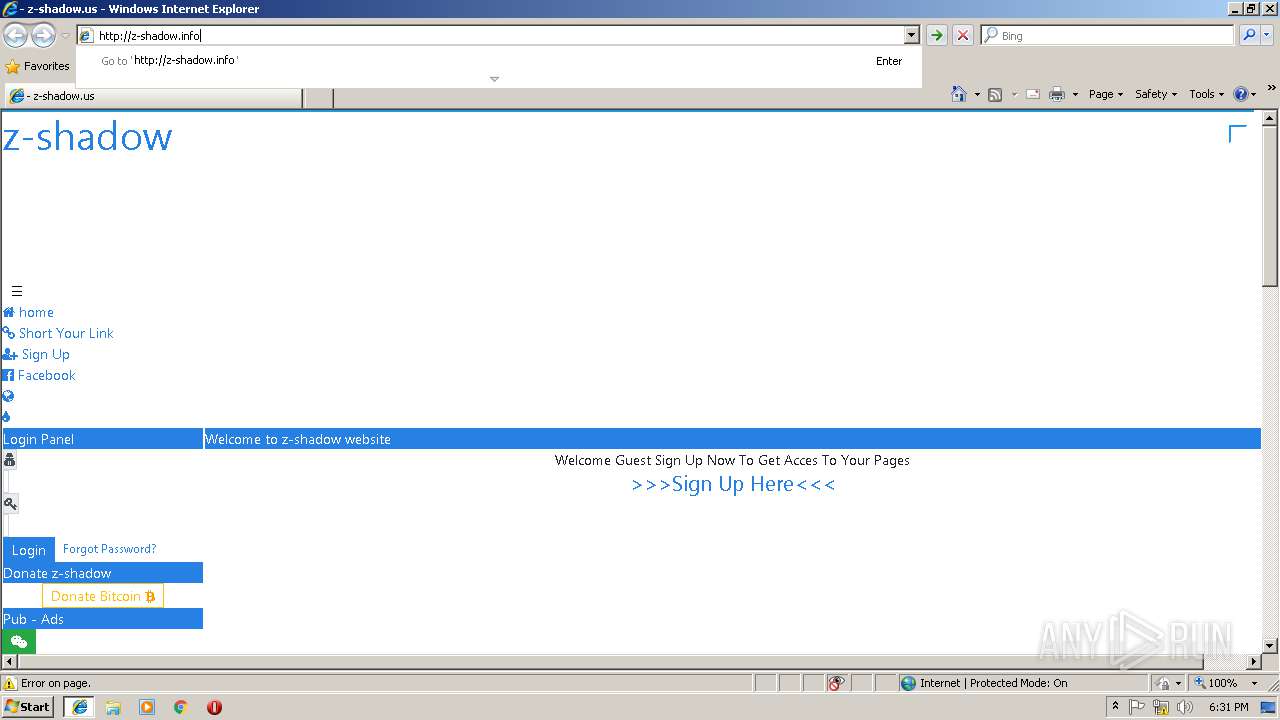Image resolution: width=1280 pixels, height=720 pixels.
Task: Expand the toolbar overflow chevron
Action: 1271,88
